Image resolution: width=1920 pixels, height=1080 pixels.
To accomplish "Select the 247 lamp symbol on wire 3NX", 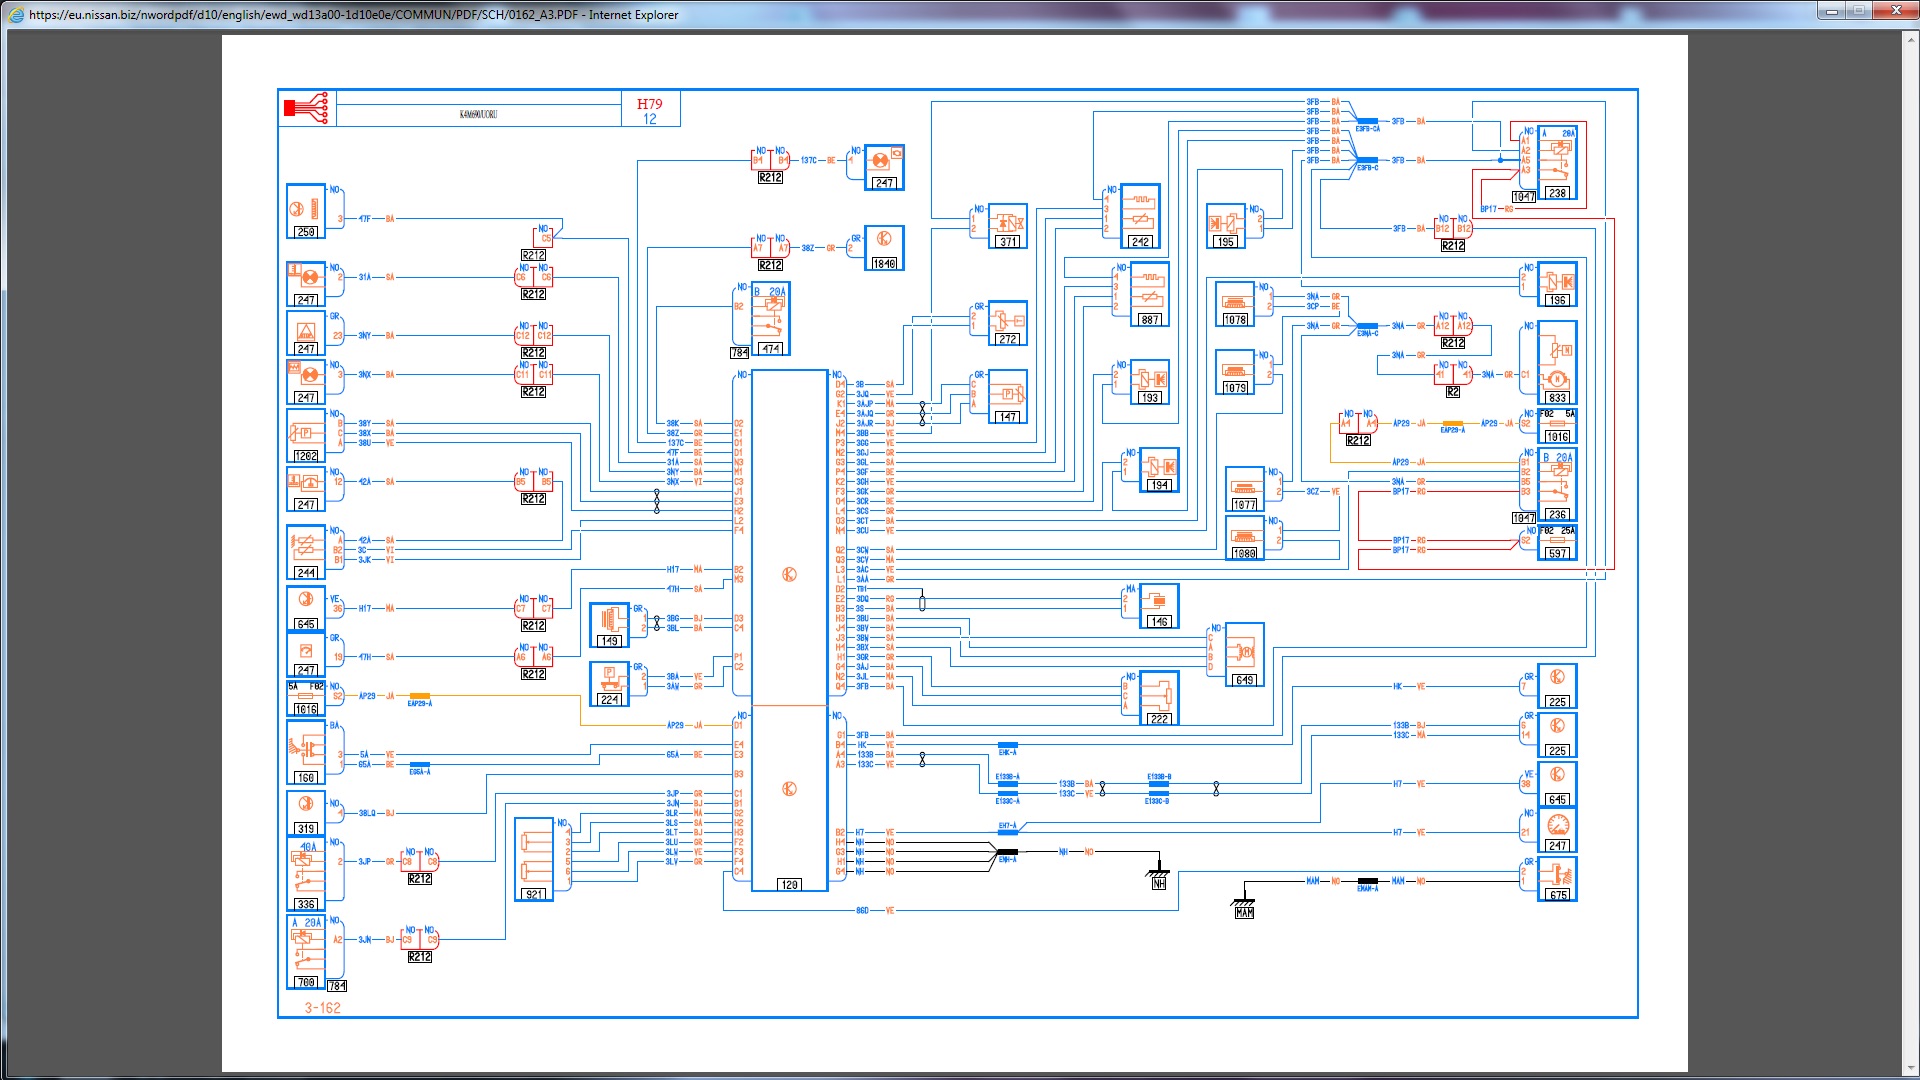I will pos(306,382).
